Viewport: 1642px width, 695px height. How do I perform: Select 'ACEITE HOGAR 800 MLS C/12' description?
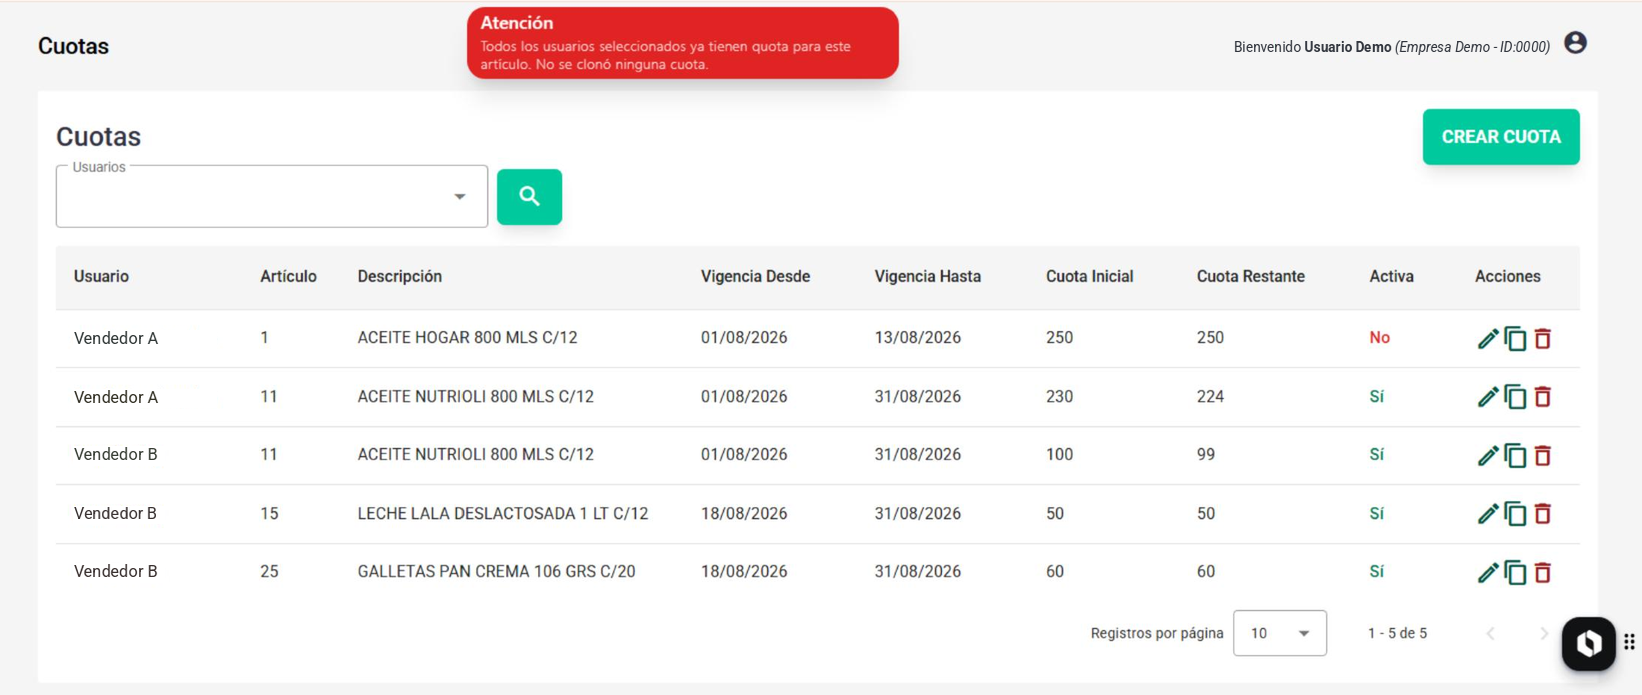coord(467,338)
